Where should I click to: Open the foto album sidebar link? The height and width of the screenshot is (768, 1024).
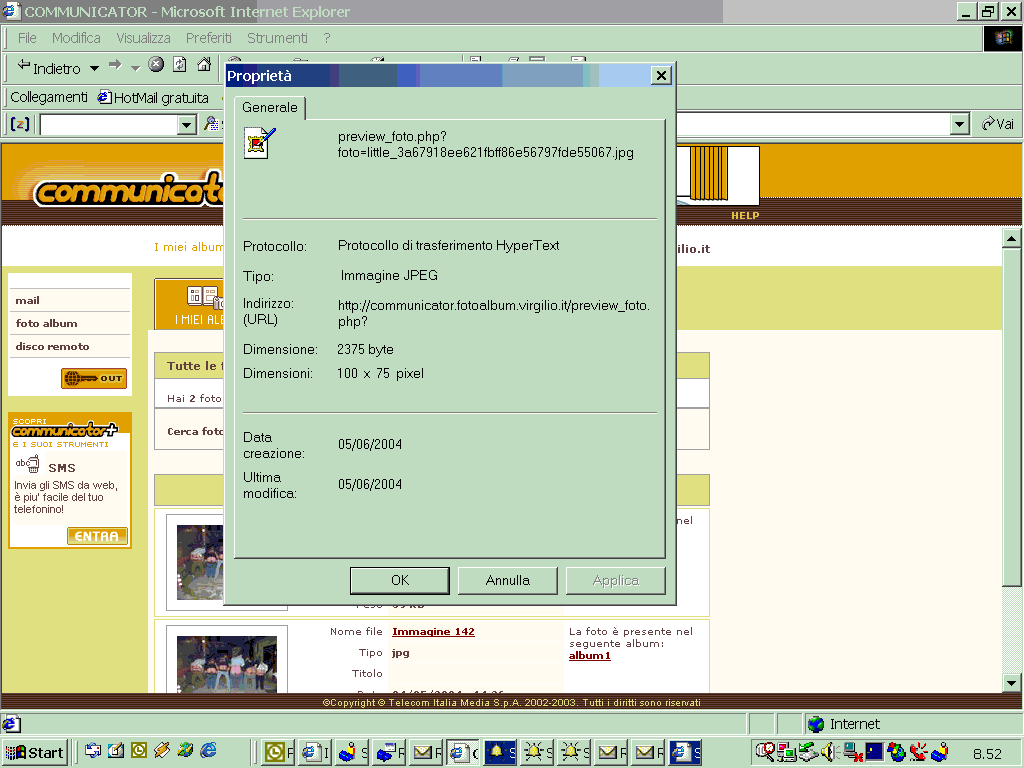(x=46, y=323)
